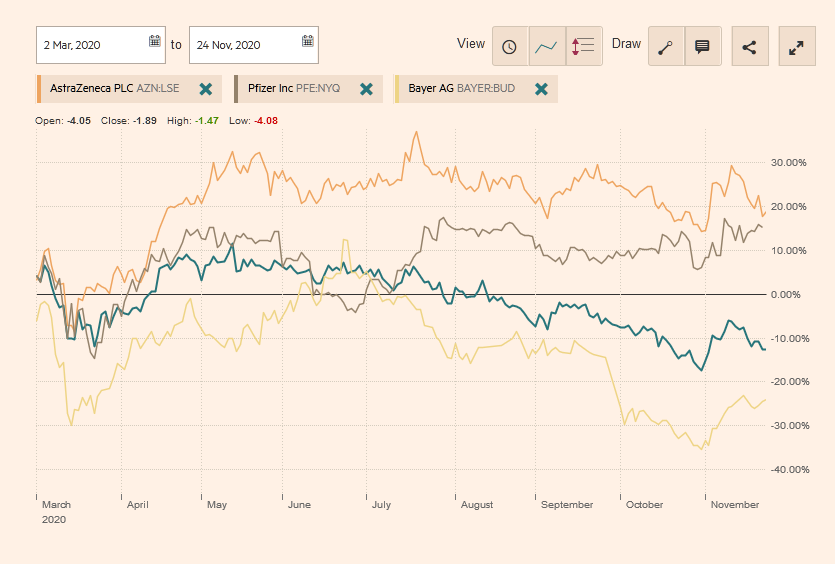Image resolution: width=835 pixels, height=564 pixels.
Task: Click the Bayer AG BAYER:BUD label
Action: pyautogui.click(x=462, y=89)
